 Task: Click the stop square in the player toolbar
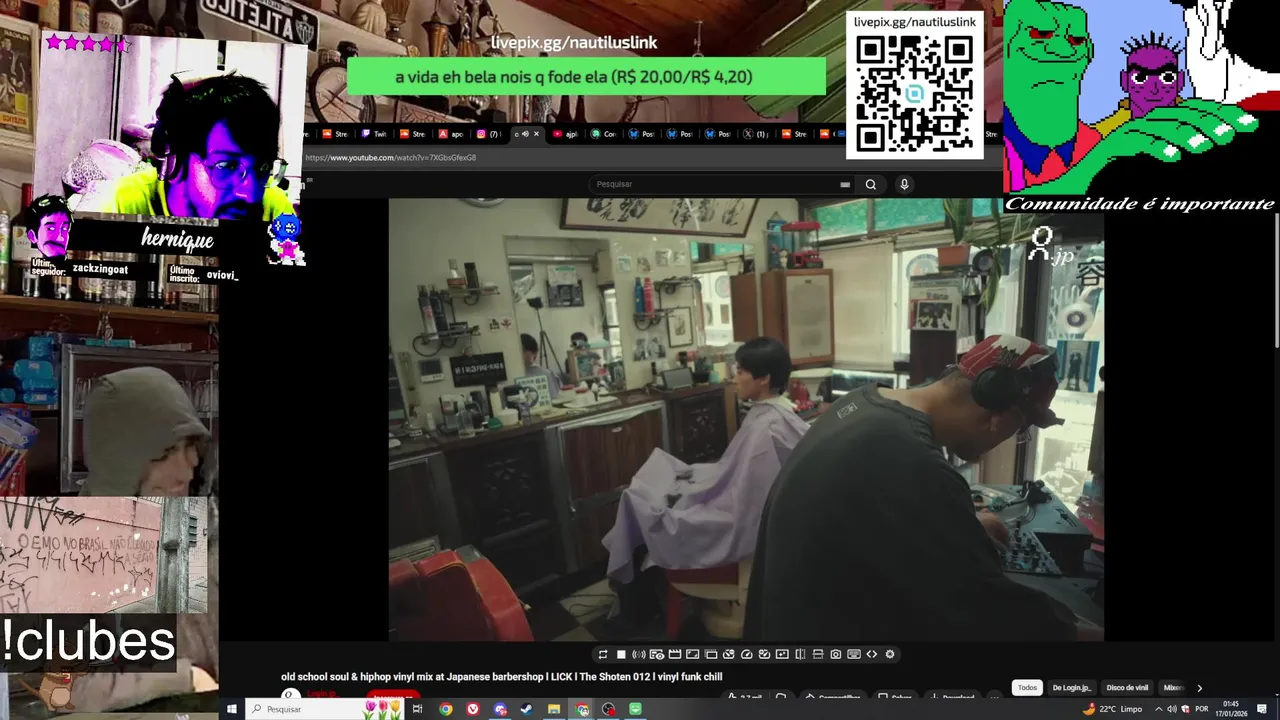coord(621,654)
